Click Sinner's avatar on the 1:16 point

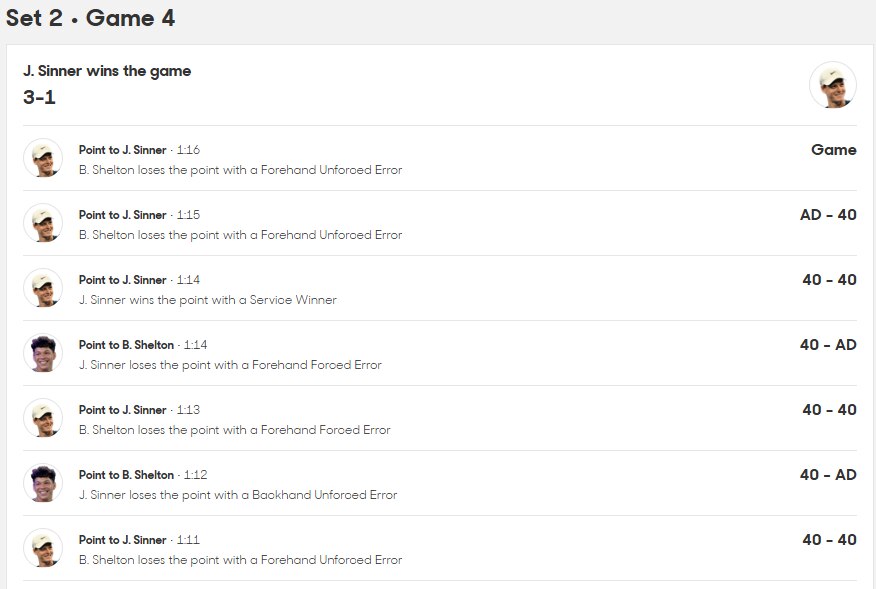[43, 158]
